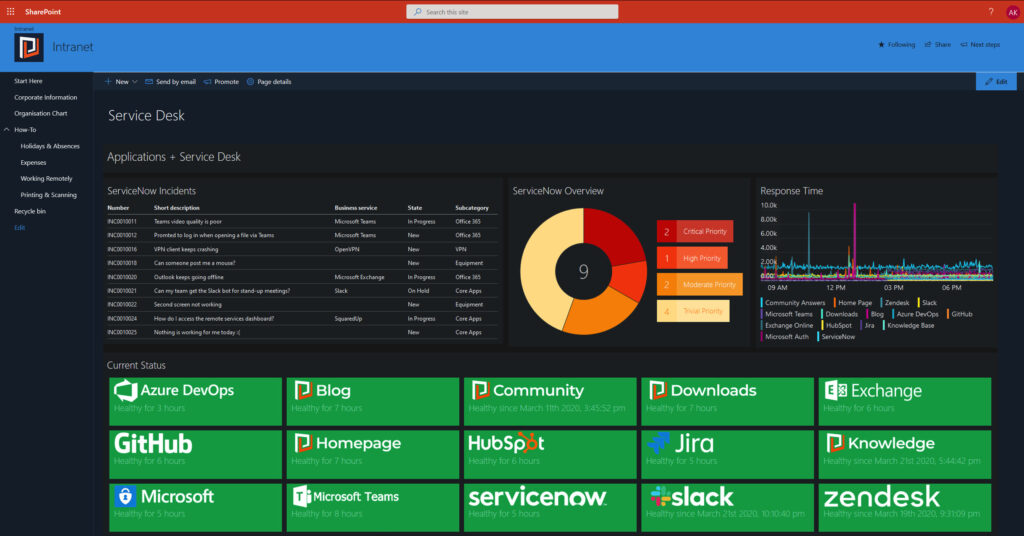
Task: Open the Slack status tile
Action: [x=728, y=507]
